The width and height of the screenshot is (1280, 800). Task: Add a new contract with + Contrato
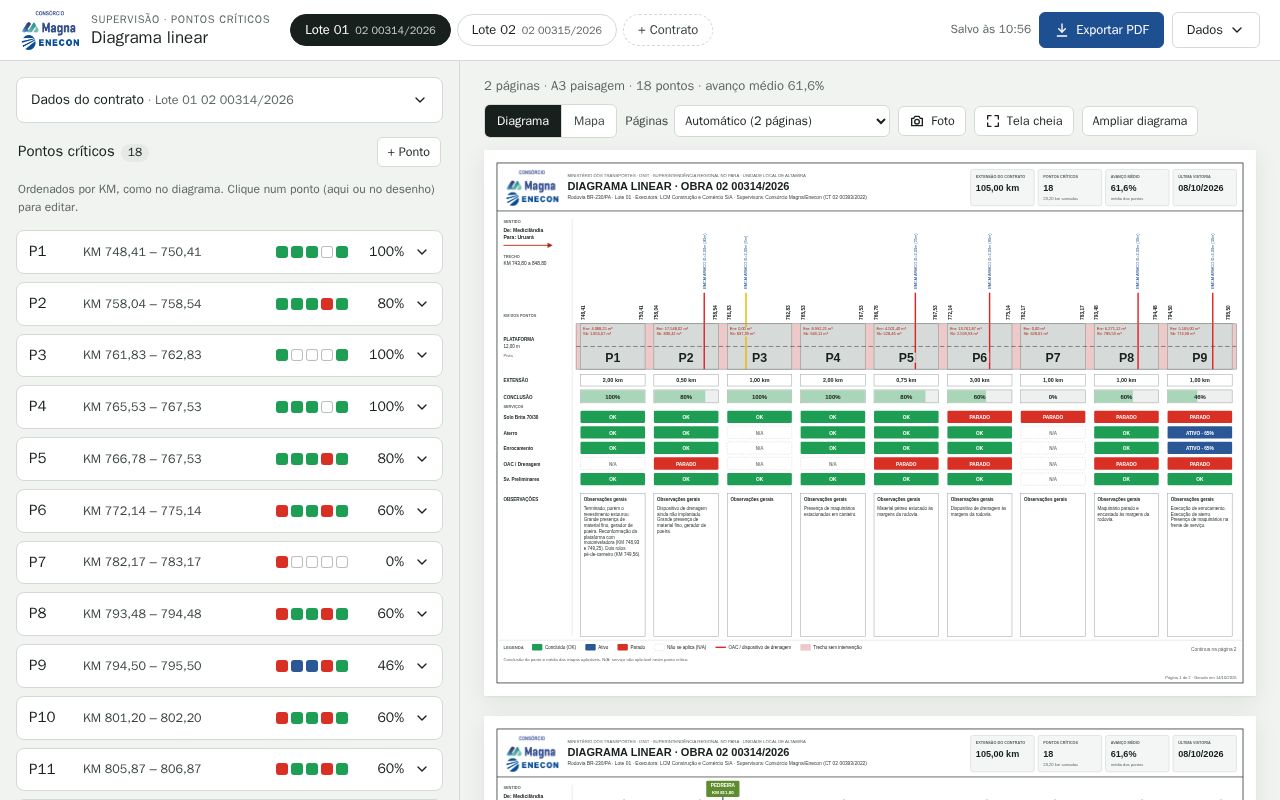(x=668, y=30)
